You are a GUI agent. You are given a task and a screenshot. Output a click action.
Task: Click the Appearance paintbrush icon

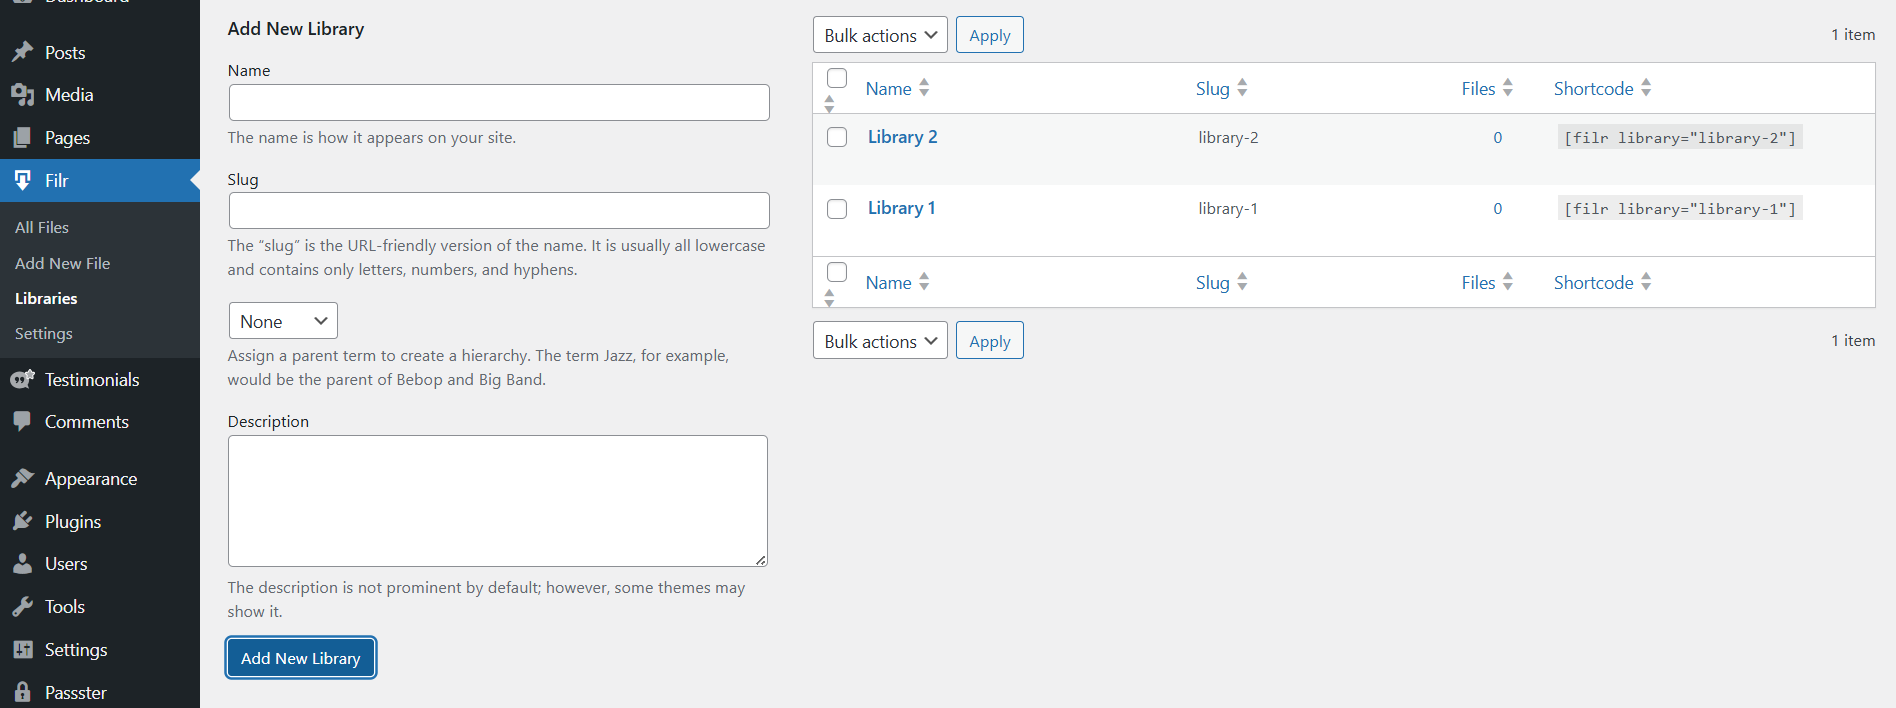coord(22,478)
